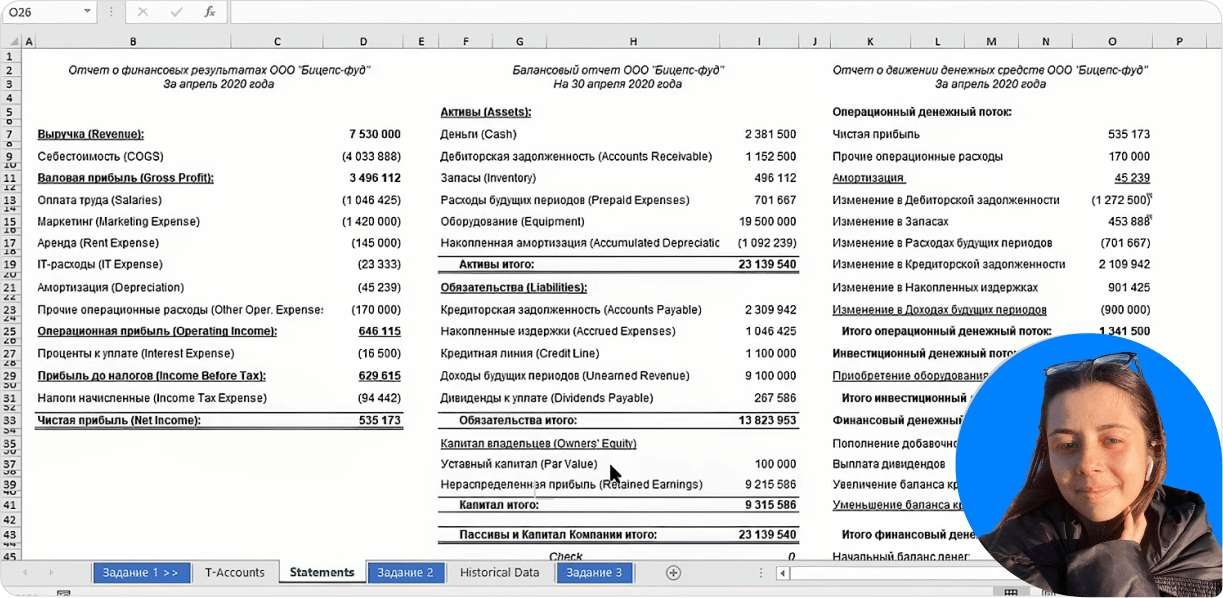
Task: Select the Обязательства итого value 13 823 953
Action: pyautogui.click(x=767, y=420)
